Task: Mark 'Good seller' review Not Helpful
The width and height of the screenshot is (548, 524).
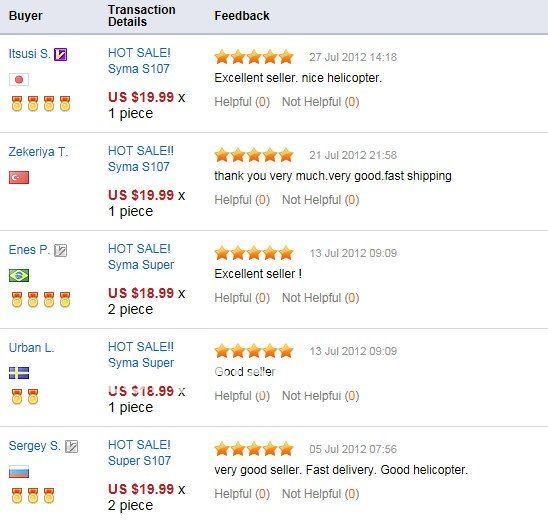Action: point(320,395)
